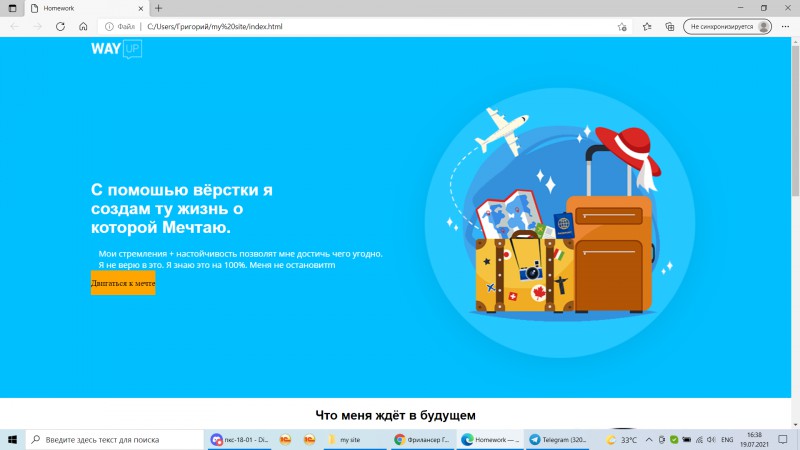800x450 pixels.
Task: Click the profile sync status button
Action: 728,27
